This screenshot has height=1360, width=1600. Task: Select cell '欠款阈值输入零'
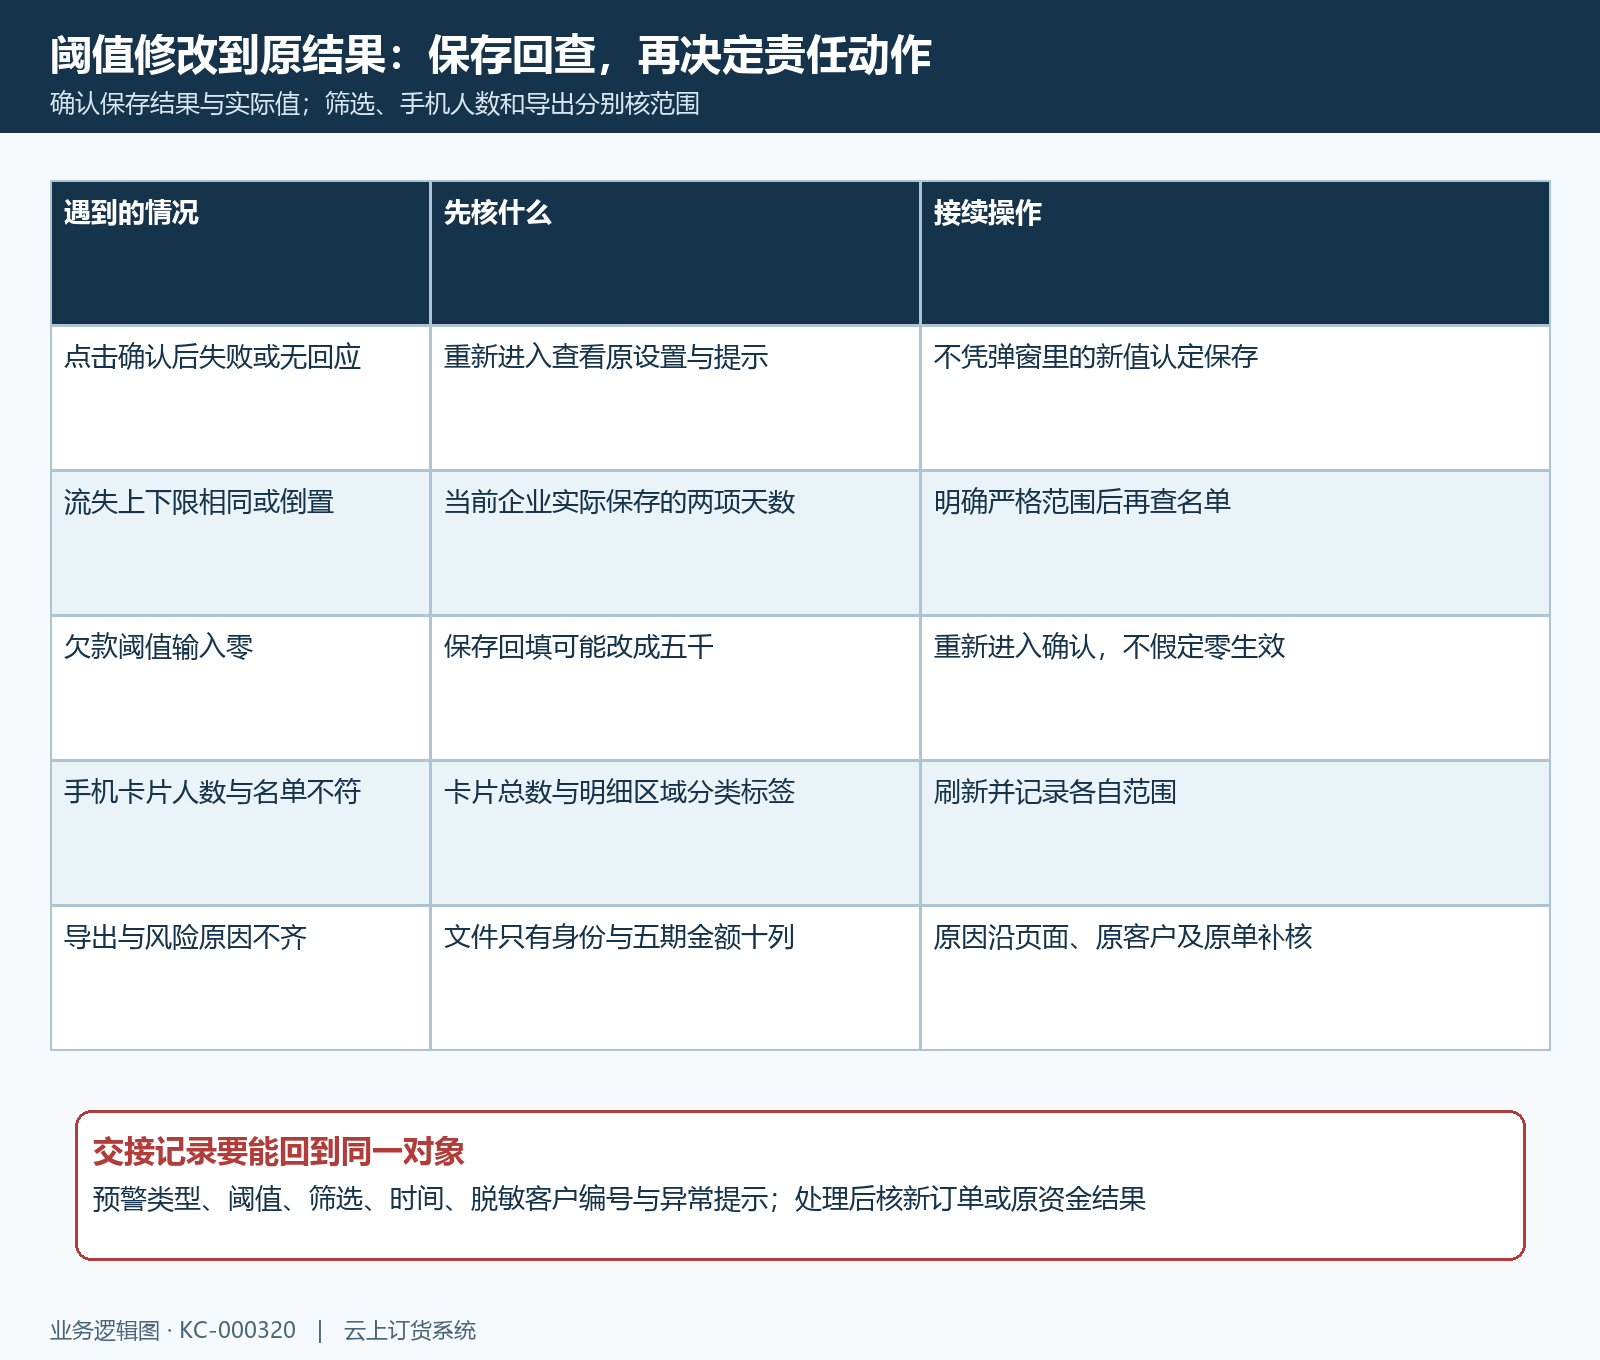(x=240, y=688)
